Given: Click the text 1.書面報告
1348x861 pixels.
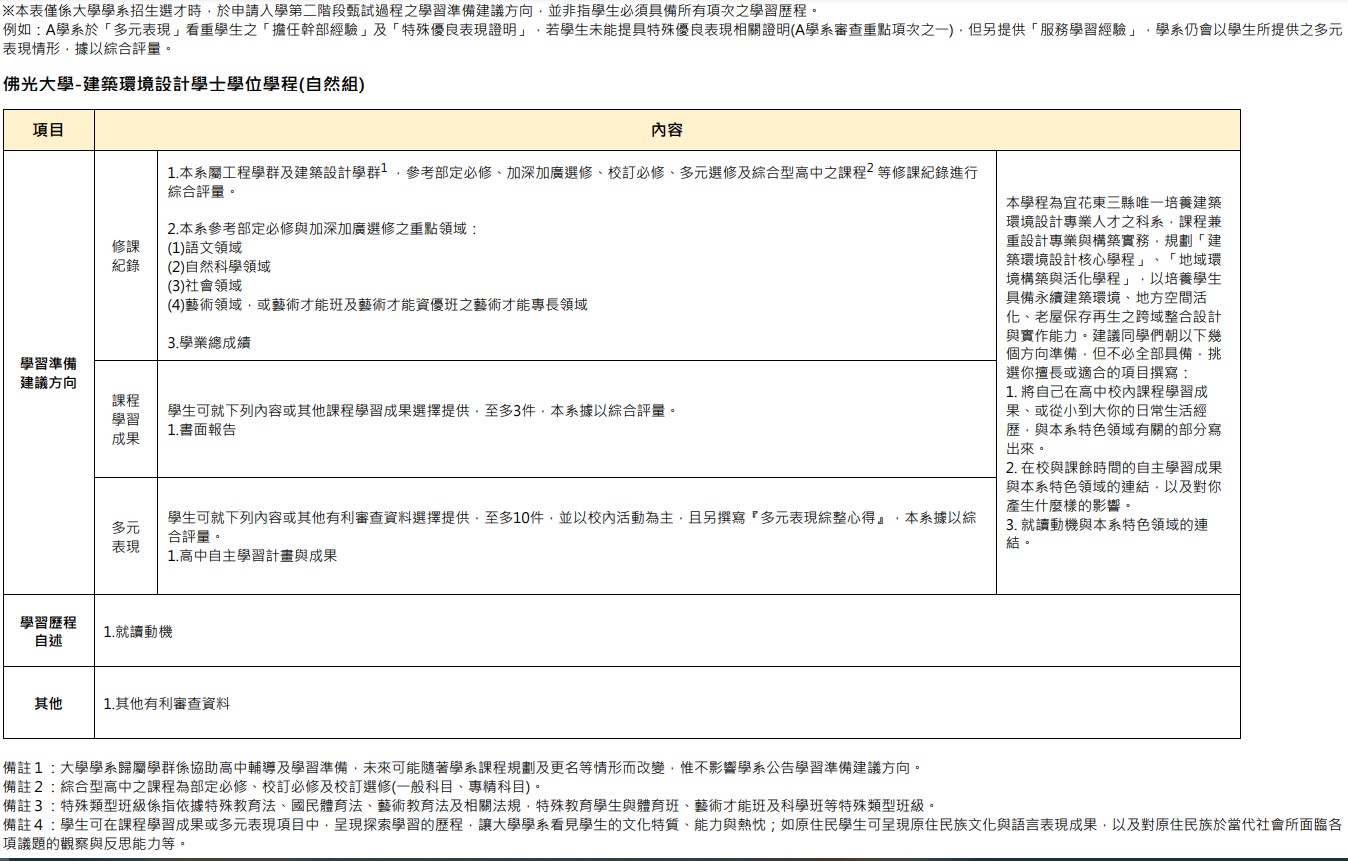Looking at the screenshot, I should tap(202, 429).
